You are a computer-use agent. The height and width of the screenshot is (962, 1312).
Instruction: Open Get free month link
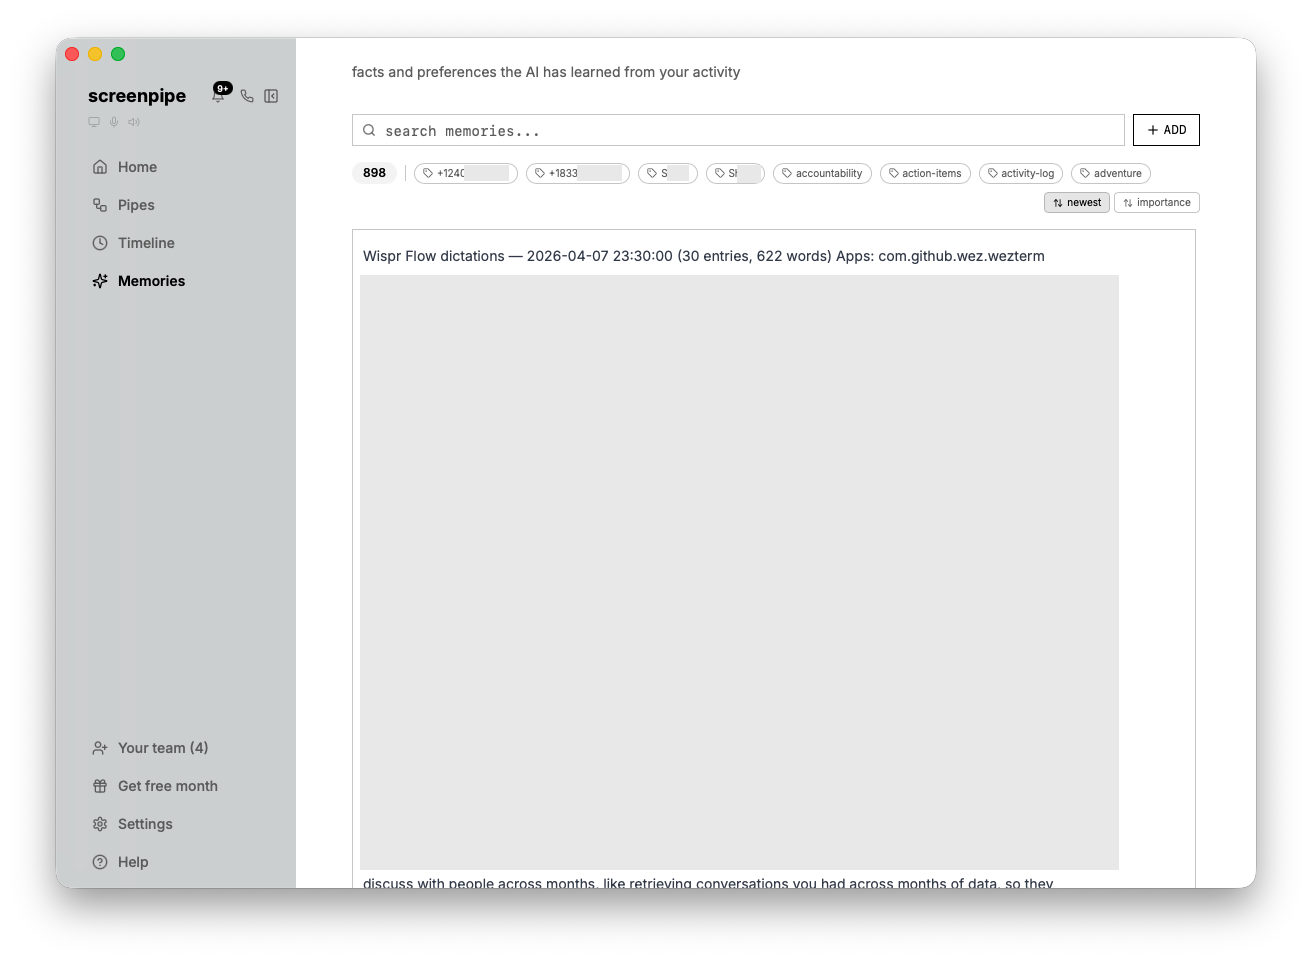167,786
